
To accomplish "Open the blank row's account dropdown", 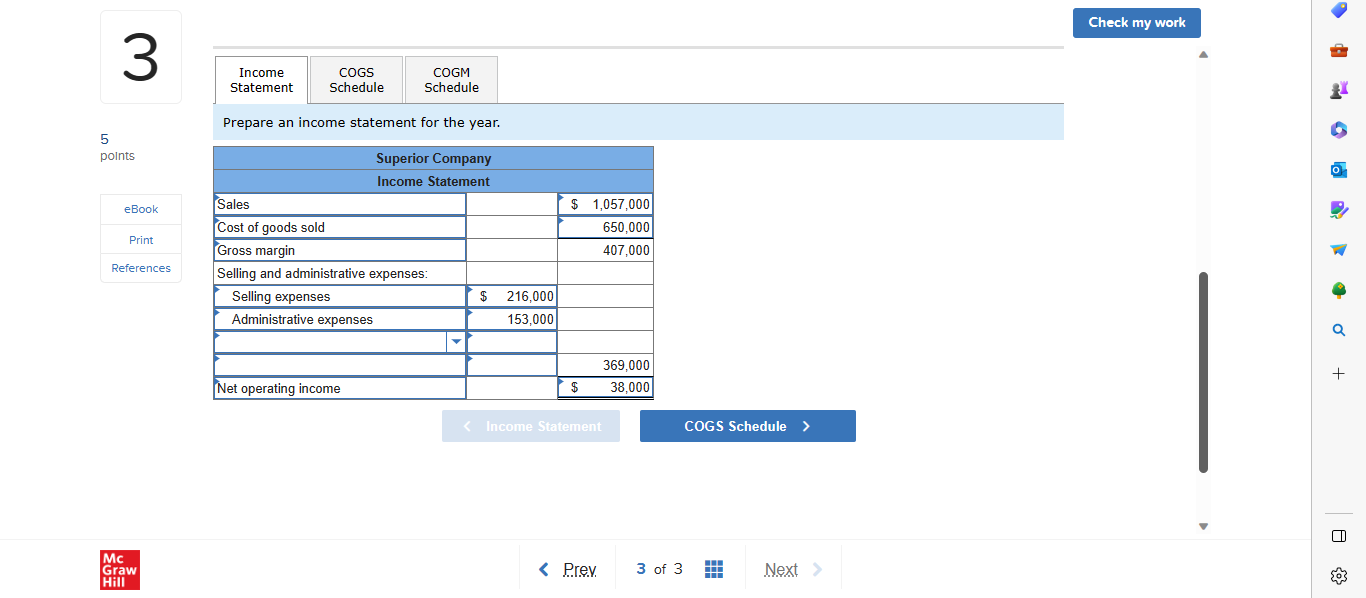I will coord(456,341).
